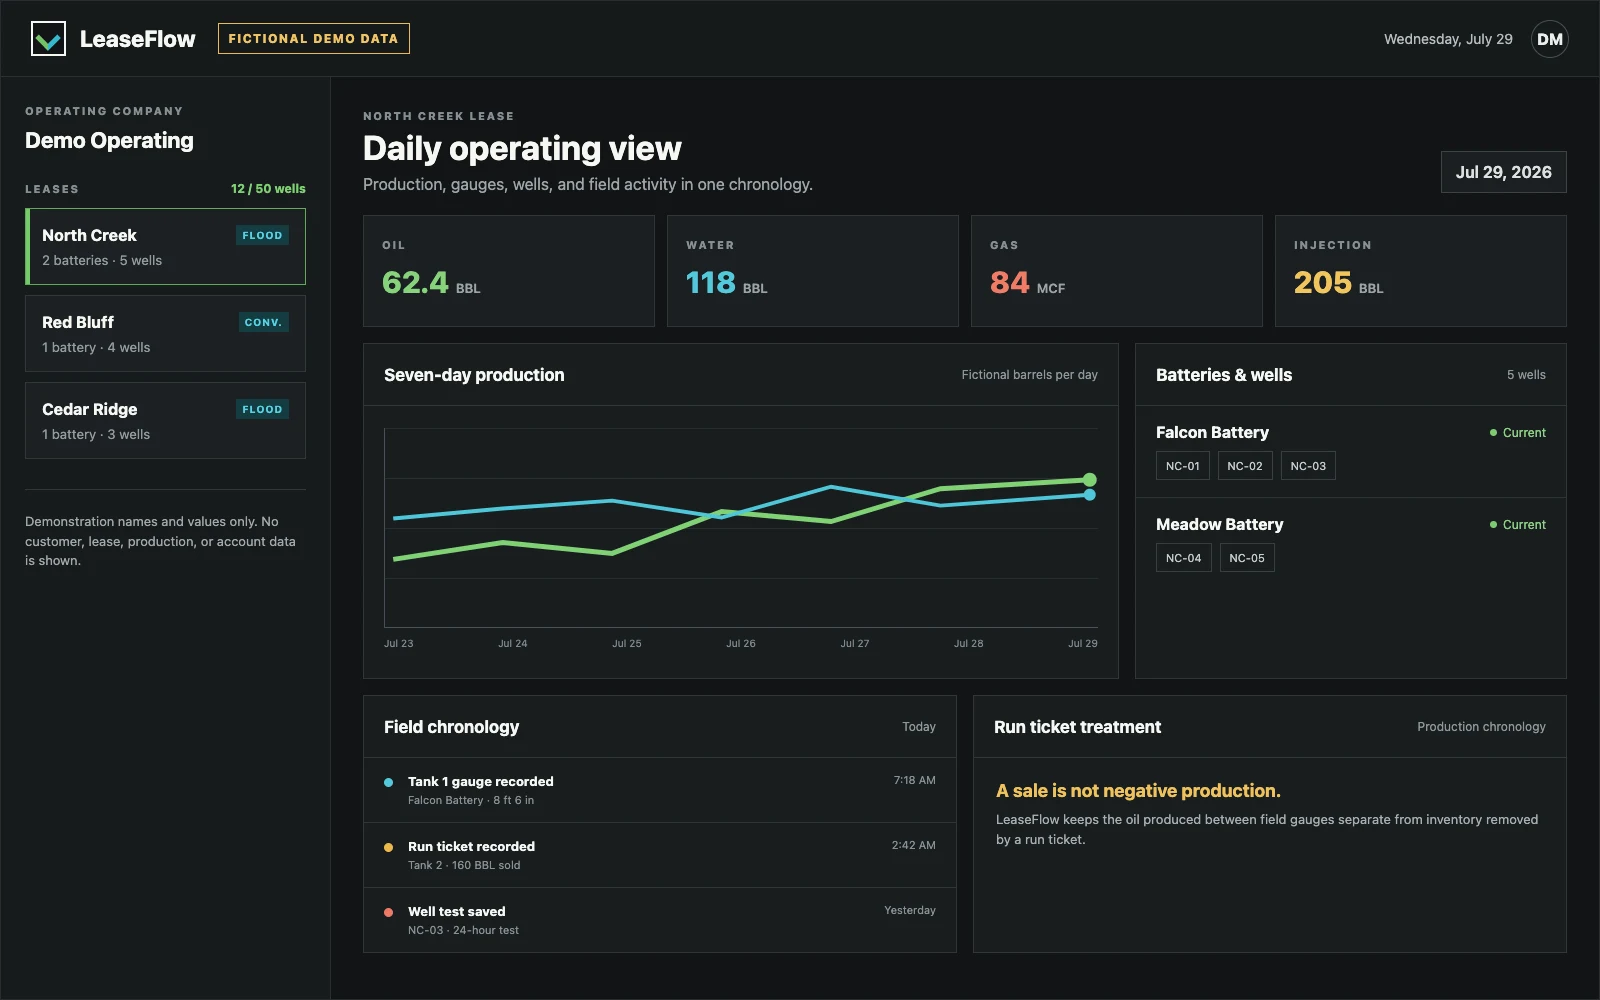1600x1000 pixels.
Task: Click the green line endpoint marker on chart
Action: pos(1090,480)
